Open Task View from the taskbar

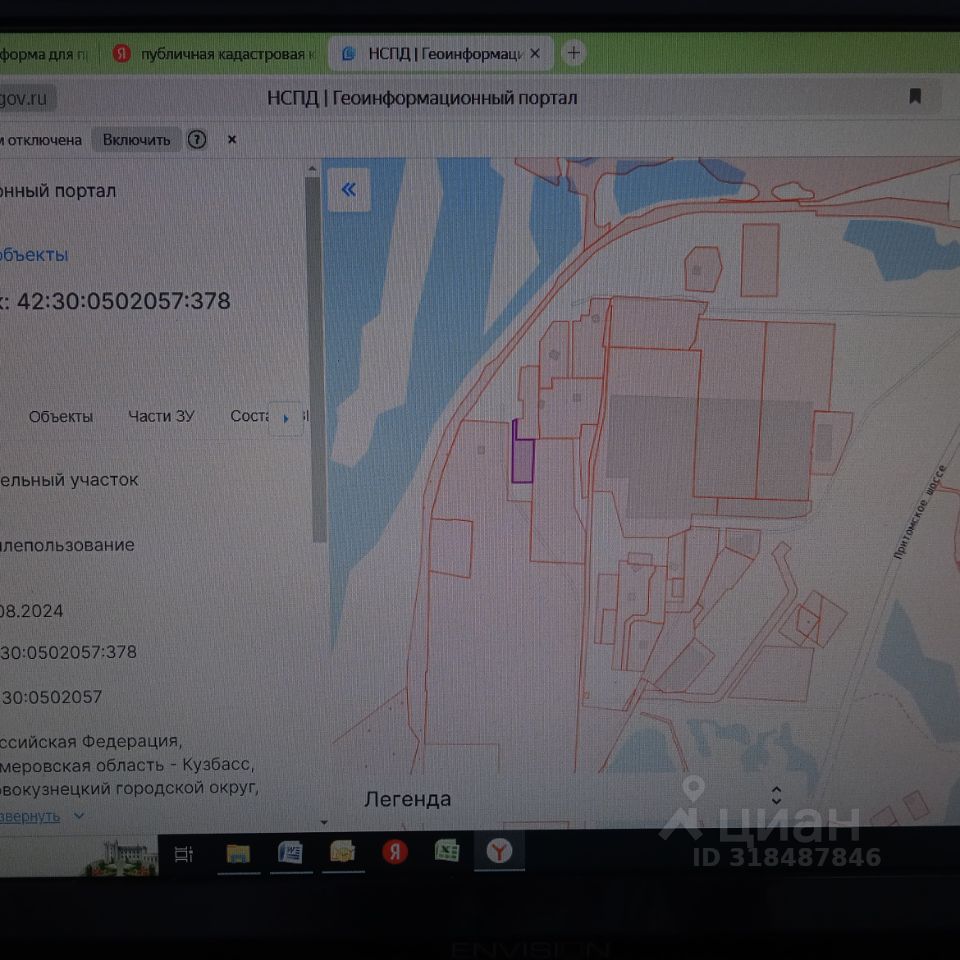[184, 853]
